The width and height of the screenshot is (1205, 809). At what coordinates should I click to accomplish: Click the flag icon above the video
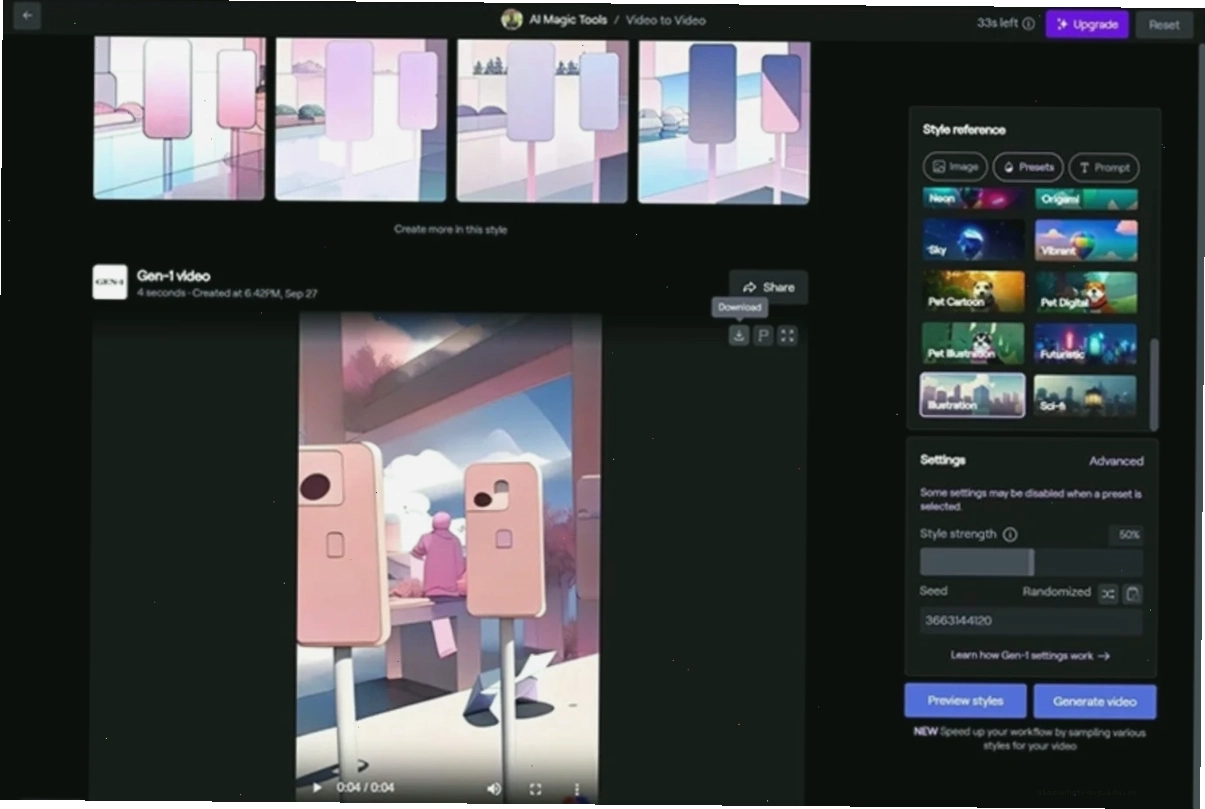click(763, 336)
